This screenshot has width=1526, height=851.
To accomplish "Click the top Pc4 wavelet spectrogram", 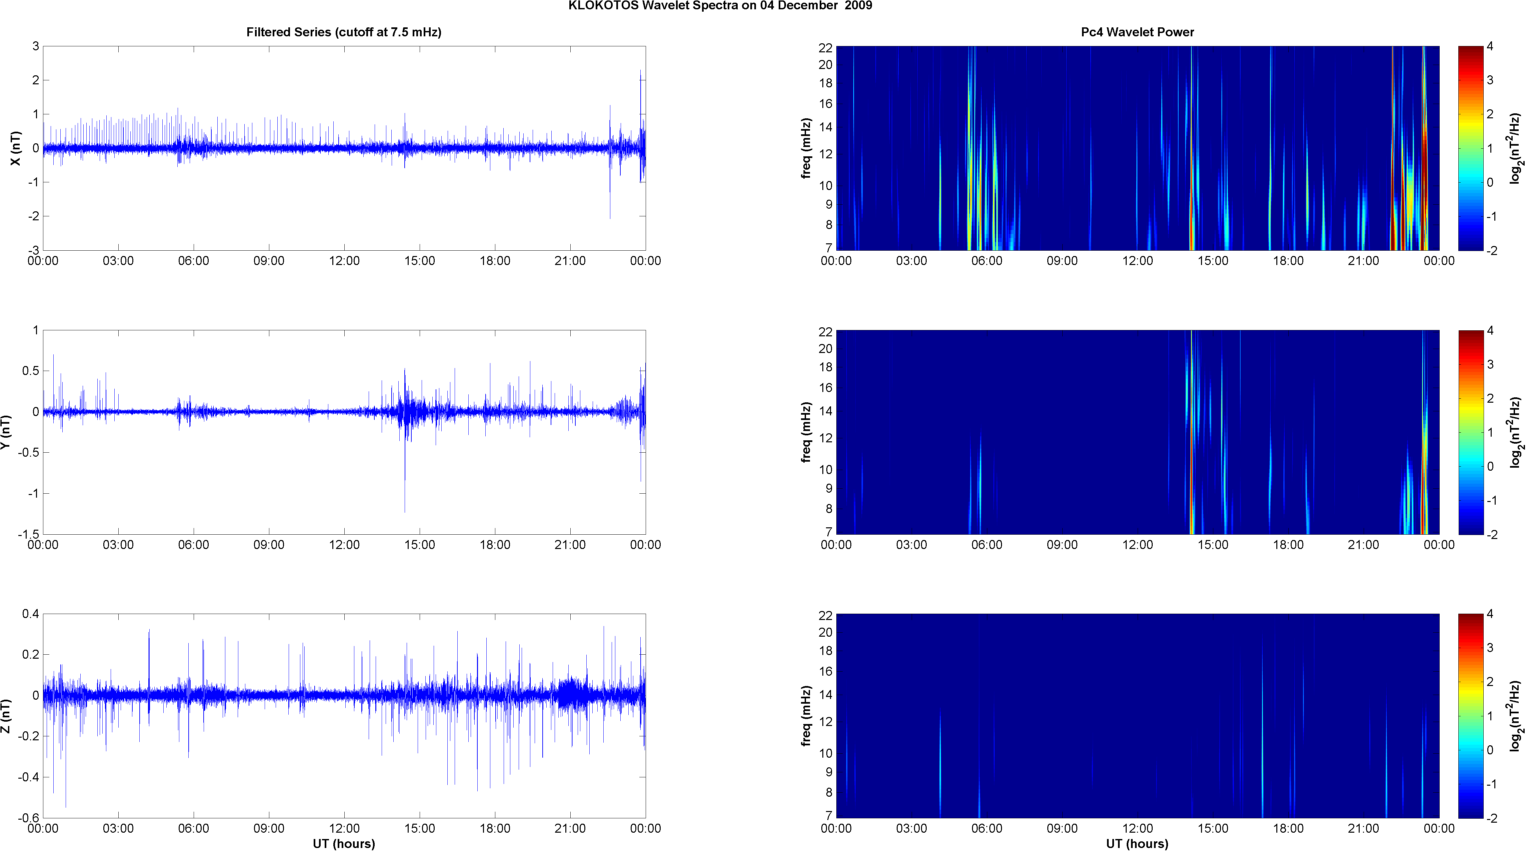I will (x=1137, y=148).
